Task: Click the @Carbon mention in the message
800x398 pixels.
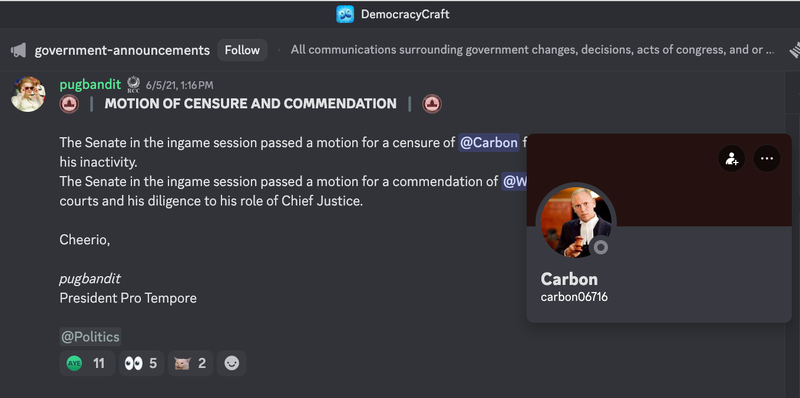Action: 489,142
